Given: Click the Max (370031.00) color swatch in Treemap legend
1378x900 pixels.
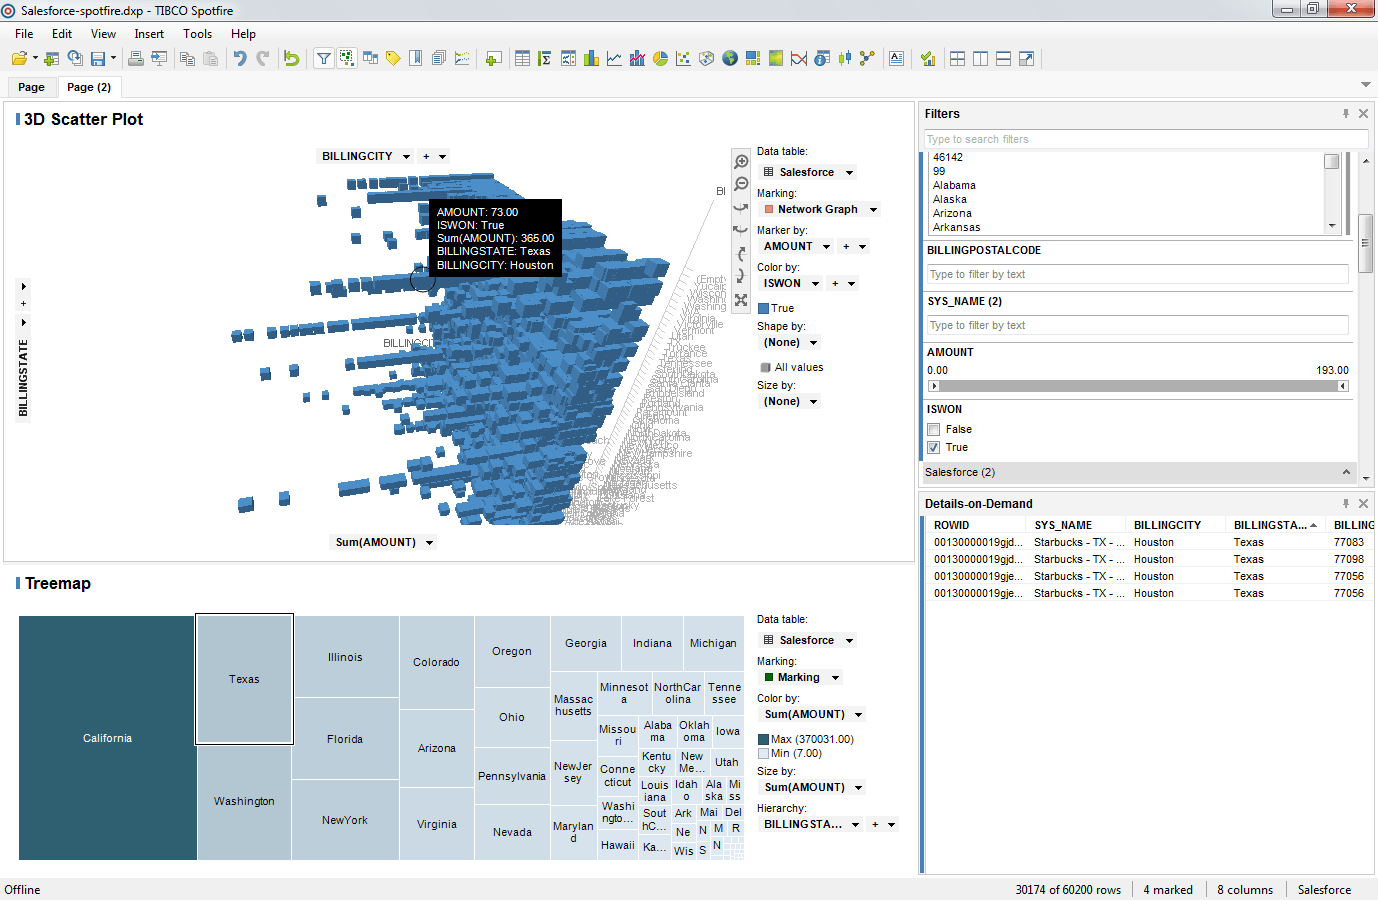Looking at the screenshot, I should pos(764,740).
